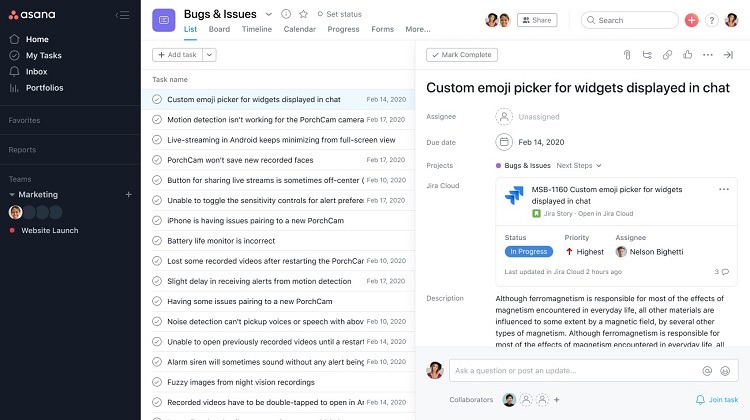750x420 pixels.
Task: Open task more actions ellipsis
Action: click(x=708, y=55)
